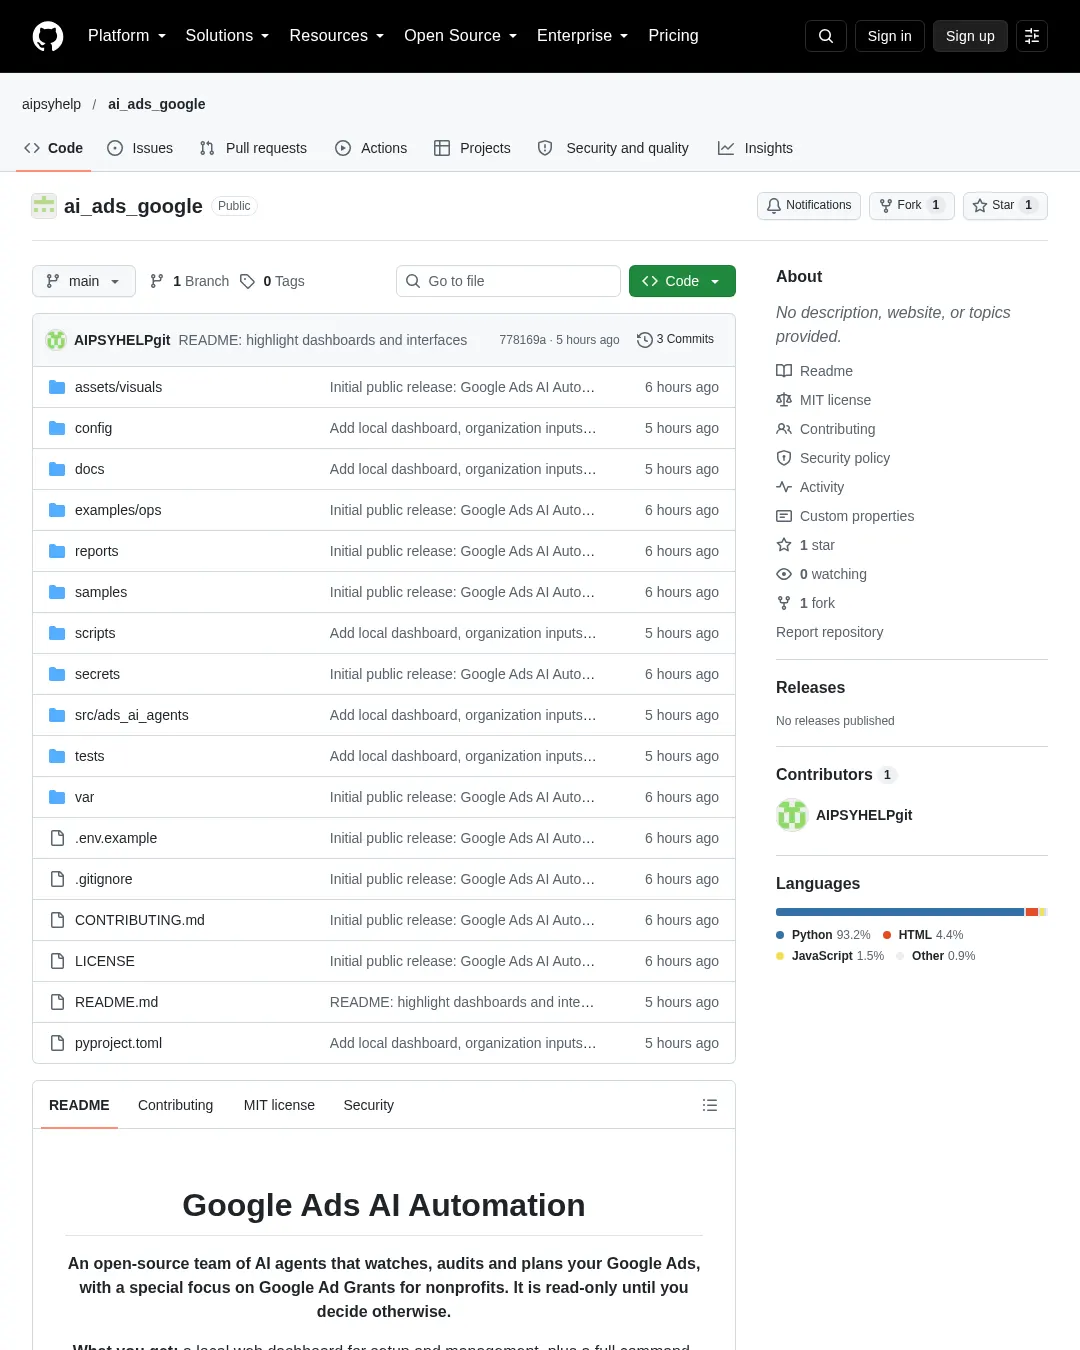
Task: Open the Issues tab
Action: coord(140,148)
